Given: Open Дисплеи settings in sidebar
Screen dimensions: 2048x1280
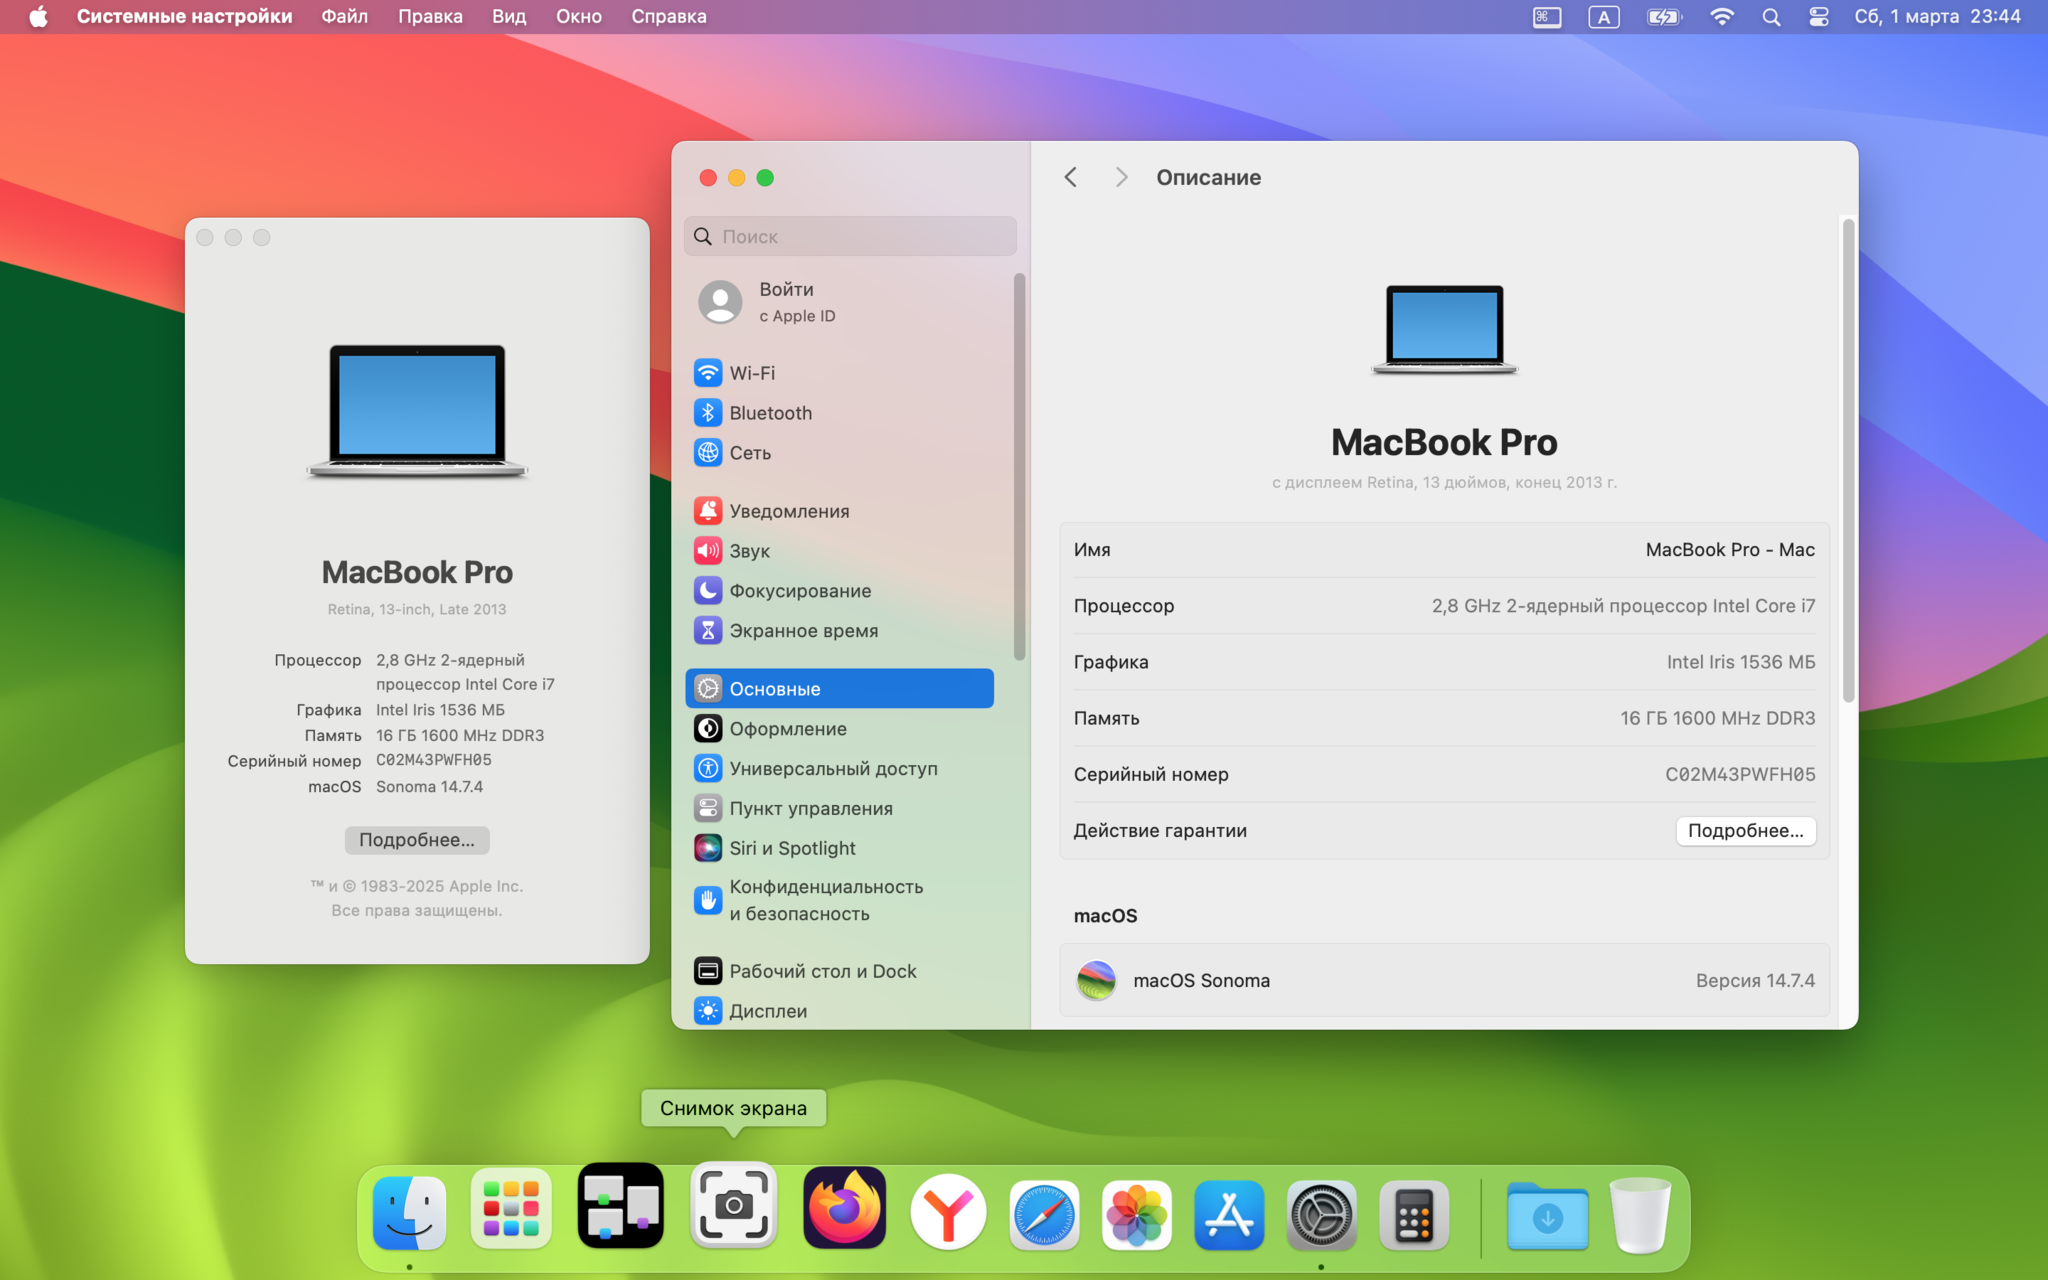Looking at the screenshot, I should click(840, 1011).
